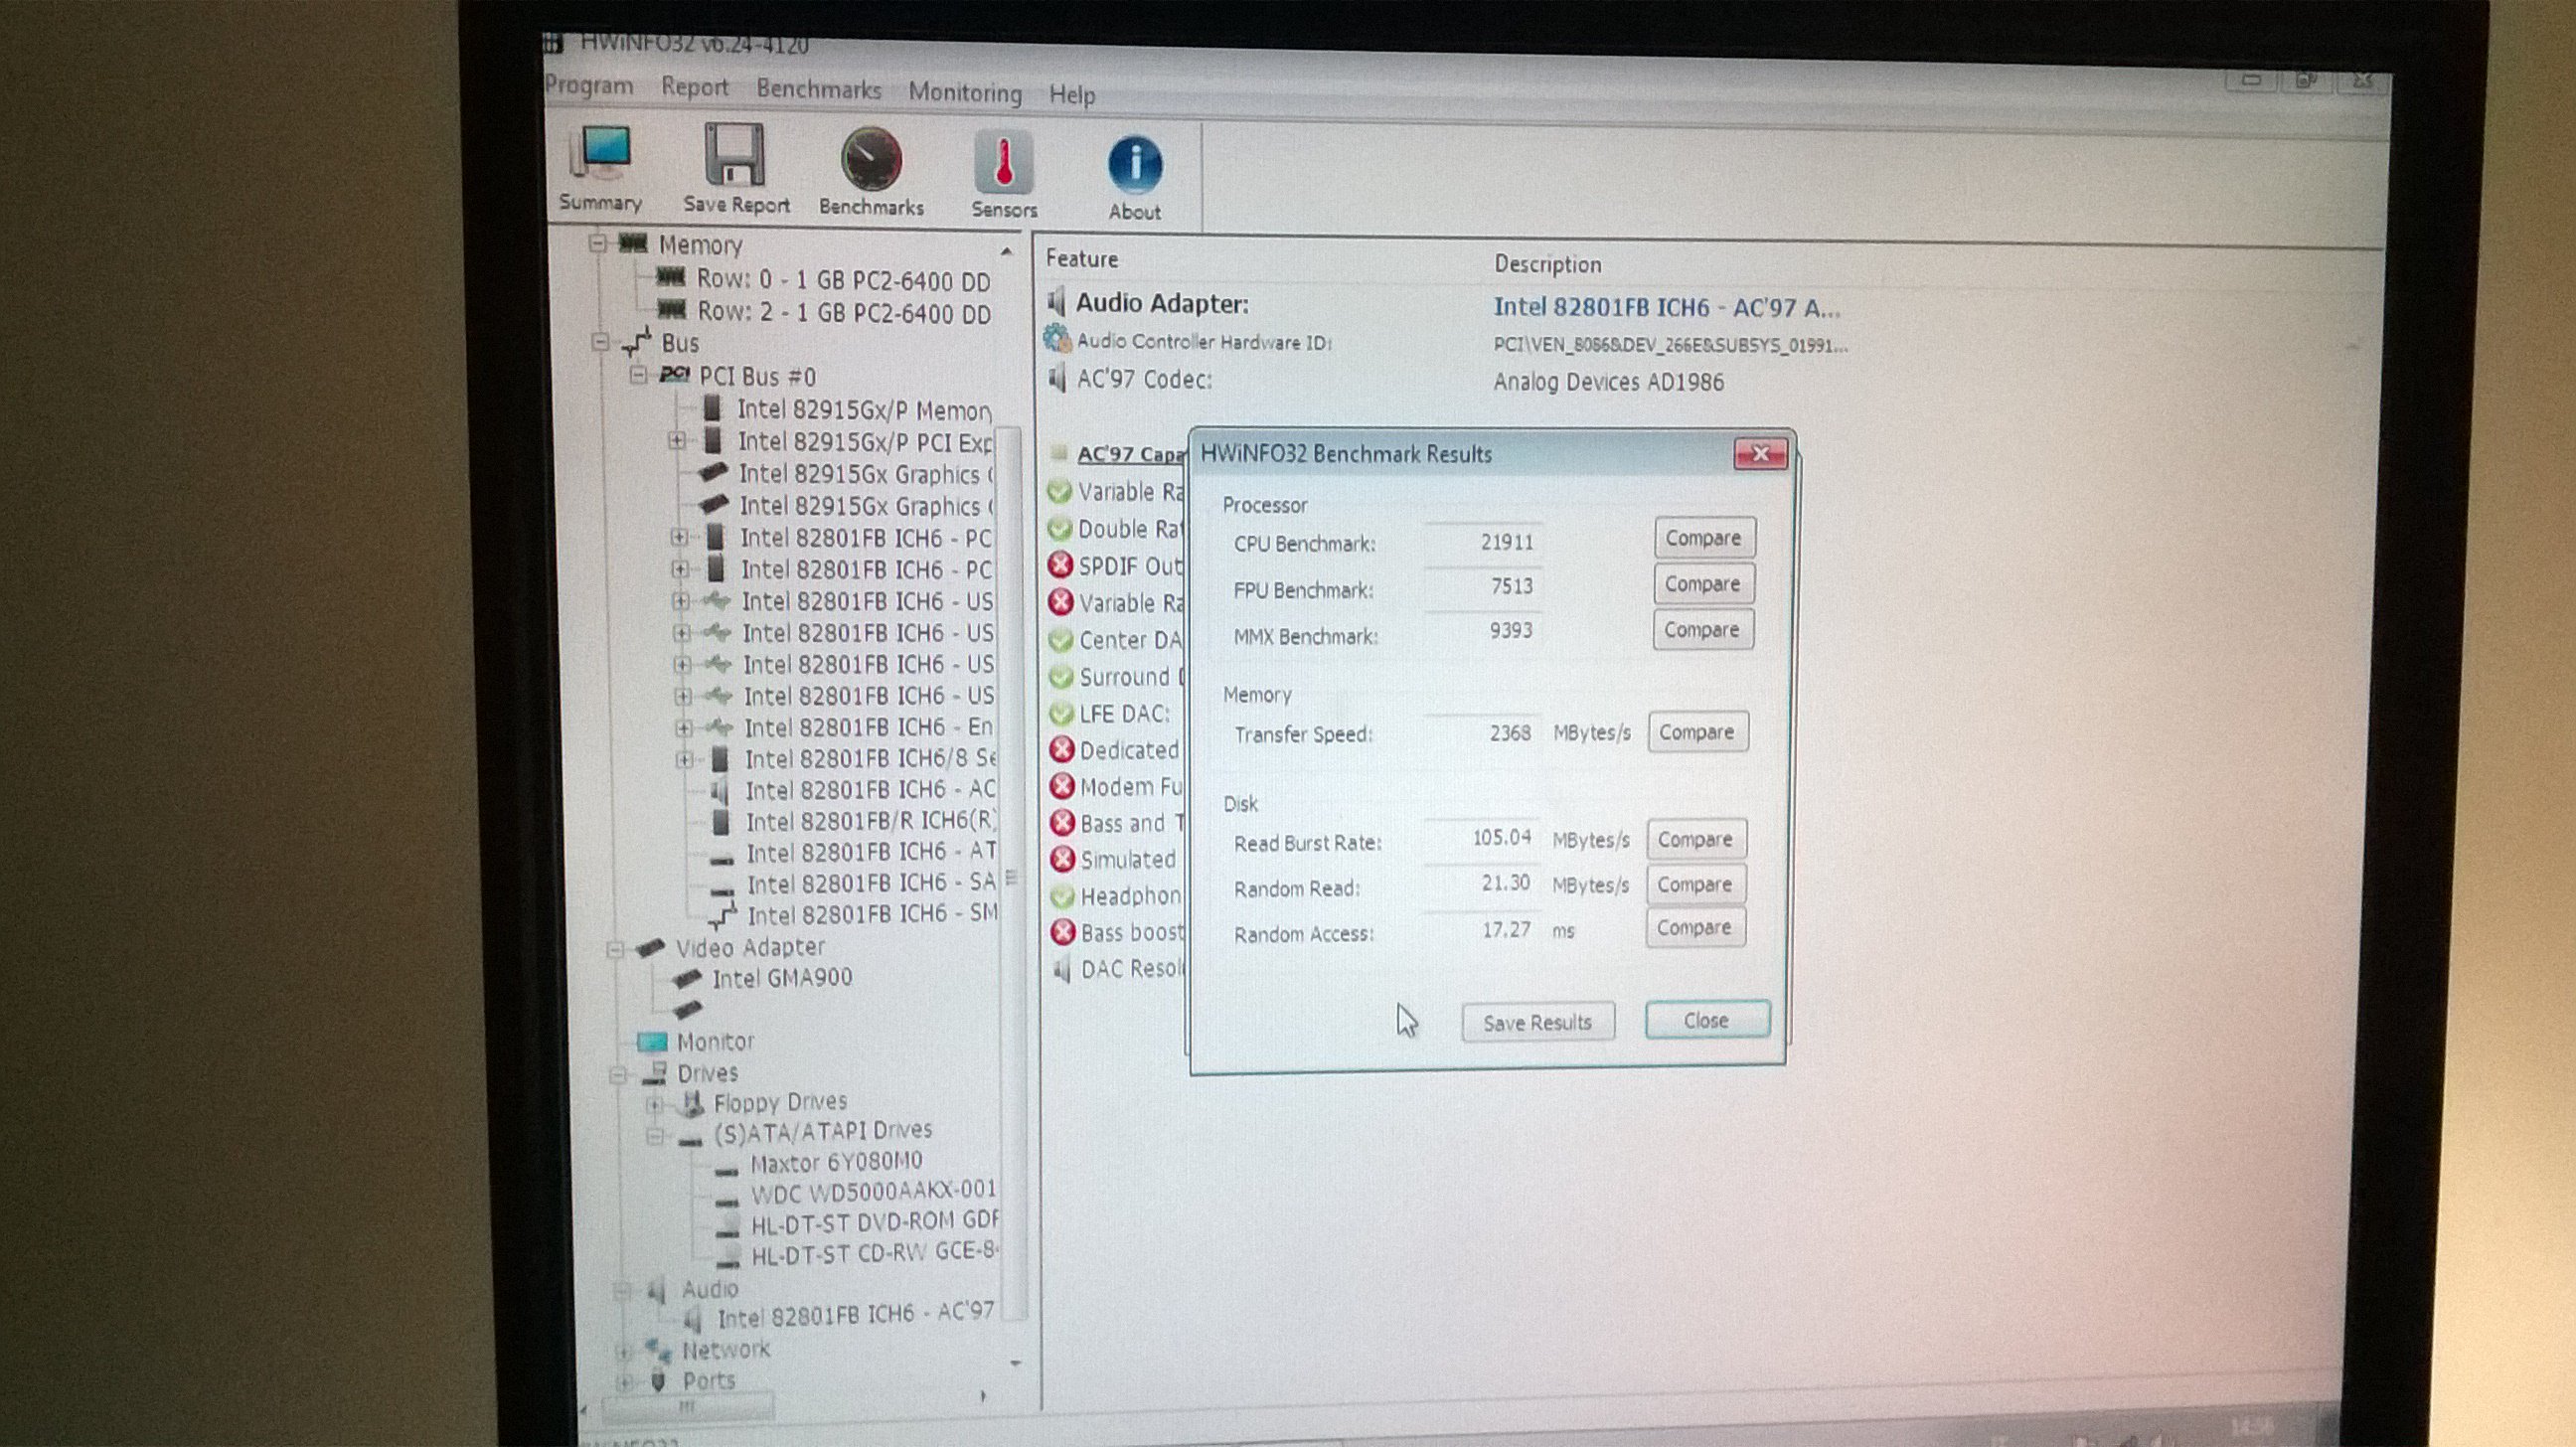
Task: Click the Save Results button
Action: (x=1537, y=1023)
